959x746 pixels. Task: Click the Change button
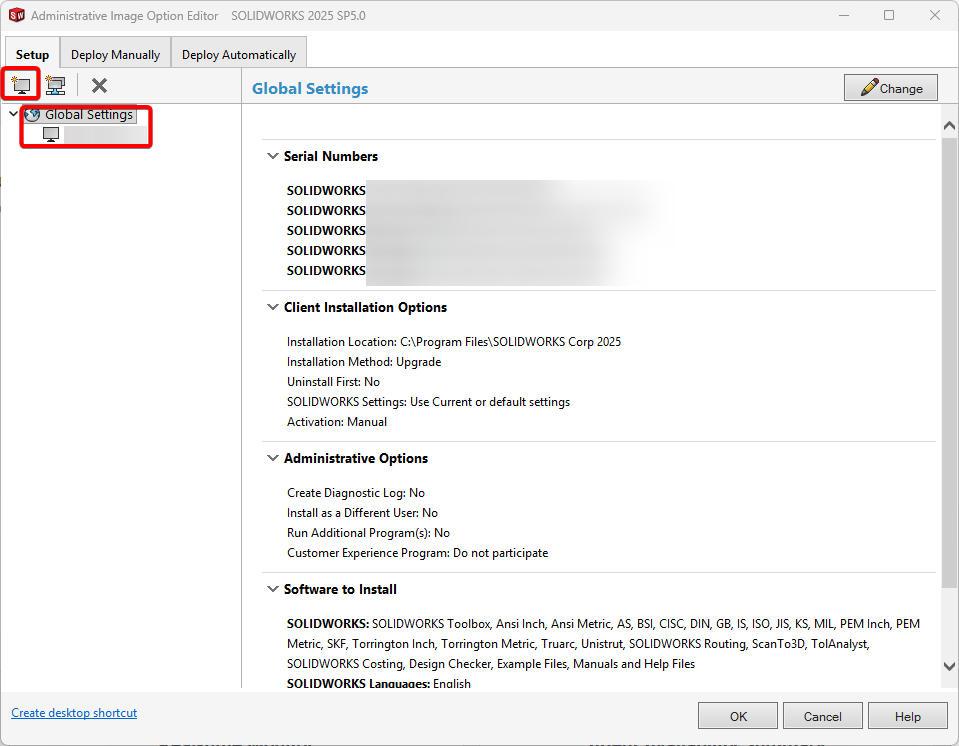tap(890, 87)
